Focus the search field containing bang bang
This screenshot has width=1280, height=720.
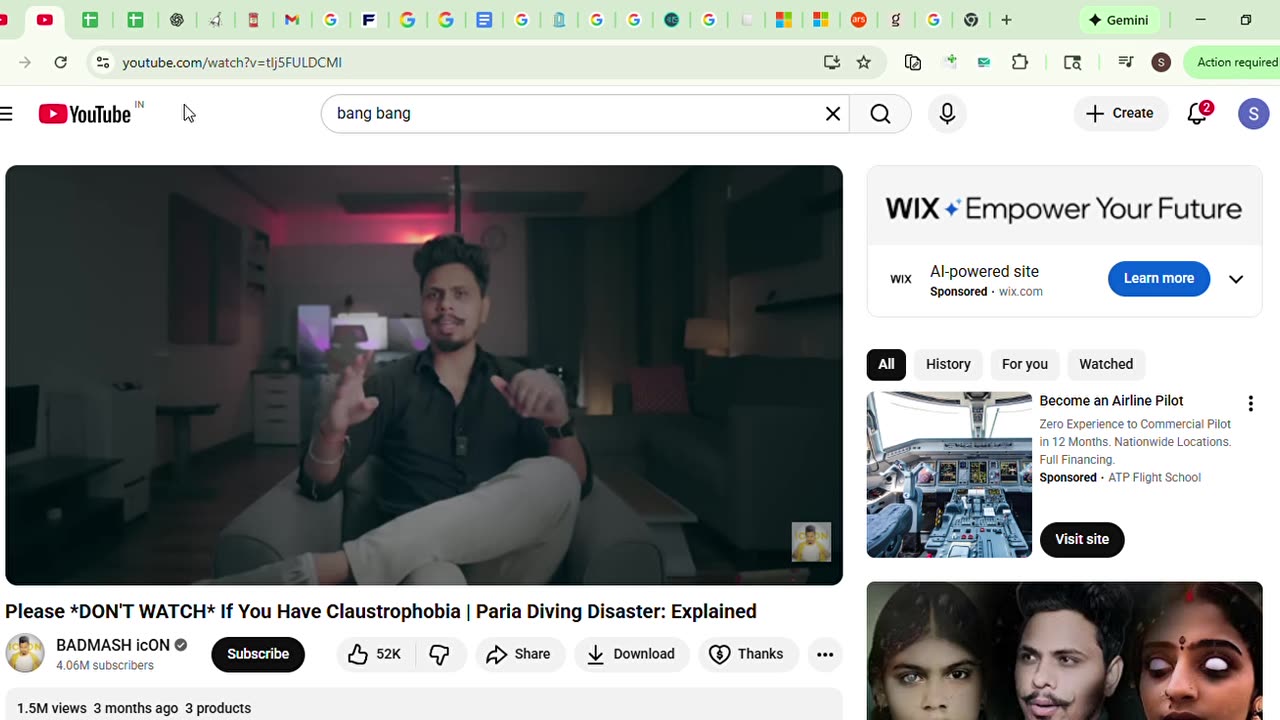pos(575,114)
